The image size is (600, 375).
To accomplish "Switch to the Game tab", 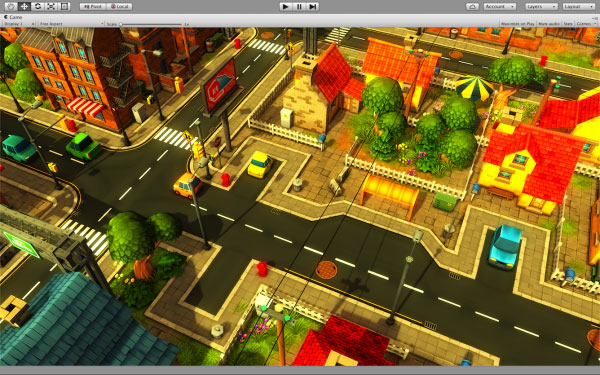I will 14,17.
